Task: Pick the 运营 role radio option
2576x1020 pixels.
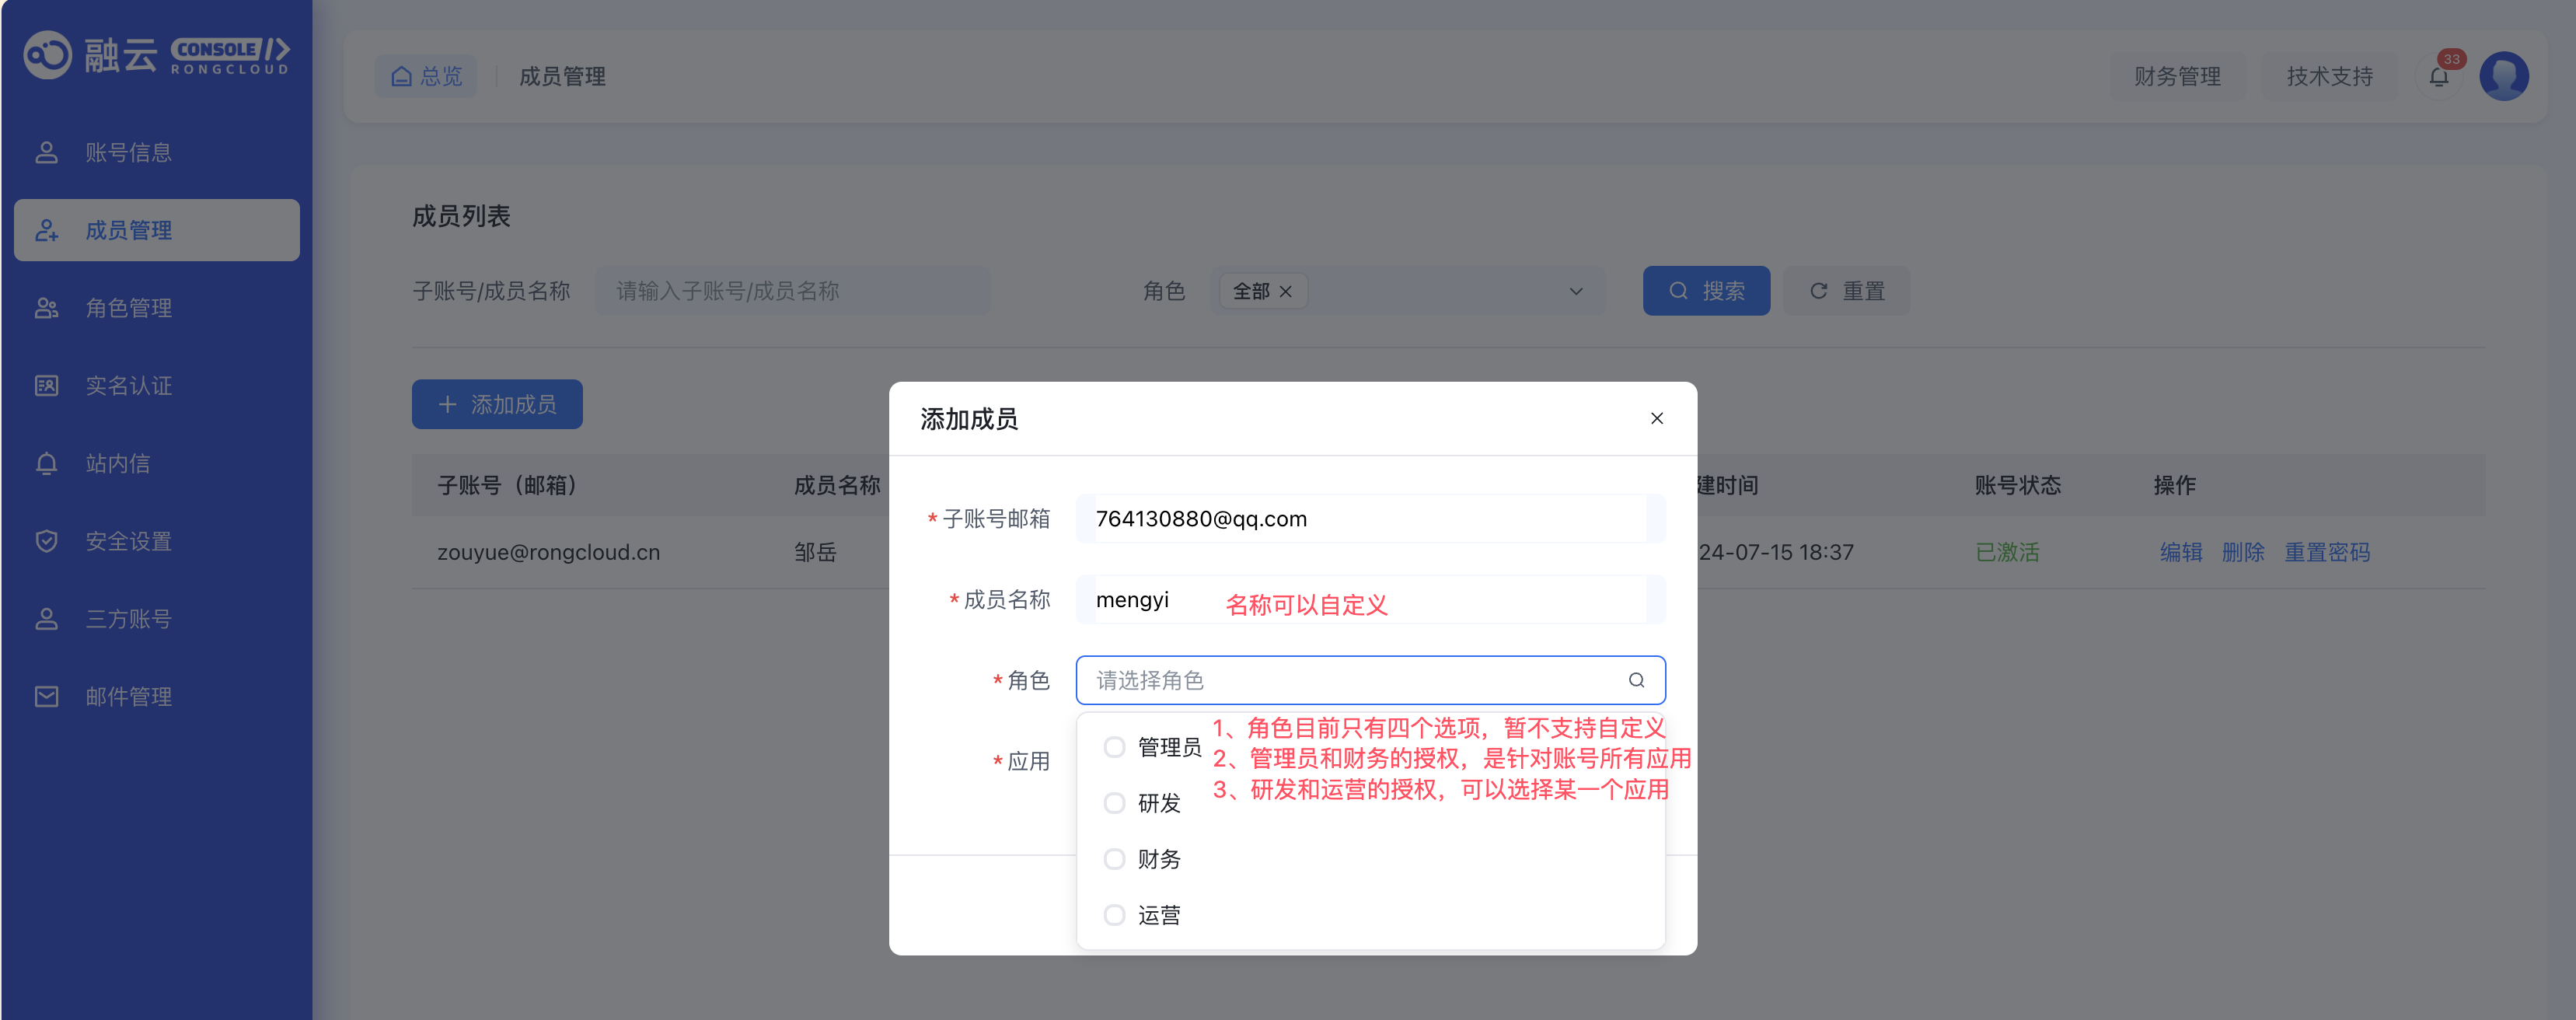Action: (1114, 915)
